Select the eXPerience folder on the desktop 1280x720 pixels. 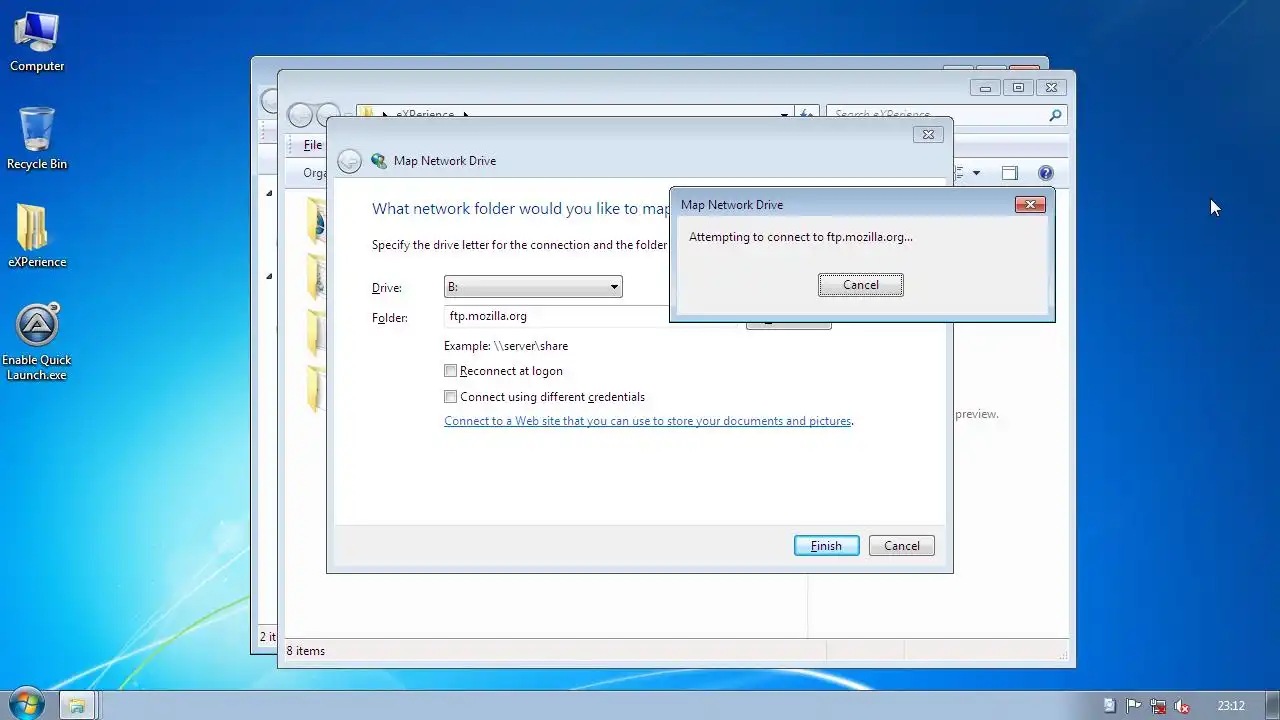[x=37, y=237]
